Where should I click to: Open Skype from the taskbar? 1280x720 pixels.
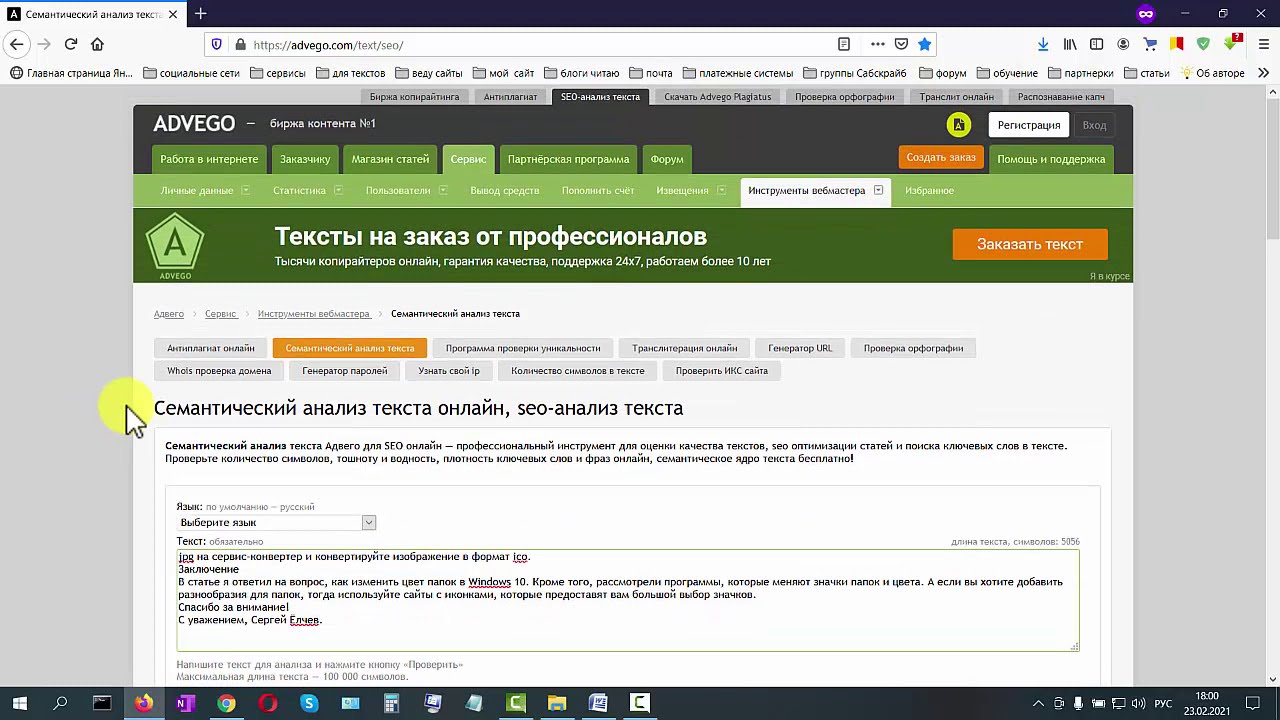[x=308, y=703]
